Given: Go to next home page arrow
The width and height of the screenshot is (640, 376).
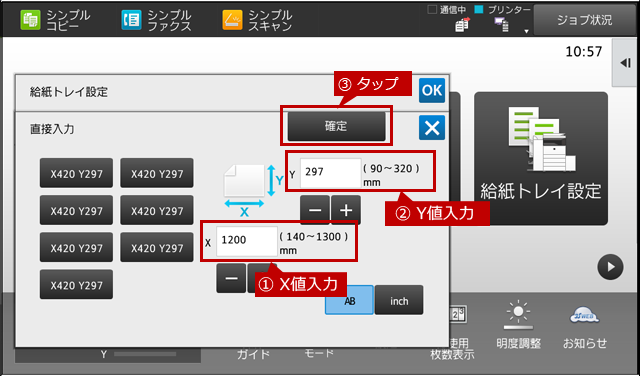Looking at the screenshot, I should (x=610, y=267).
